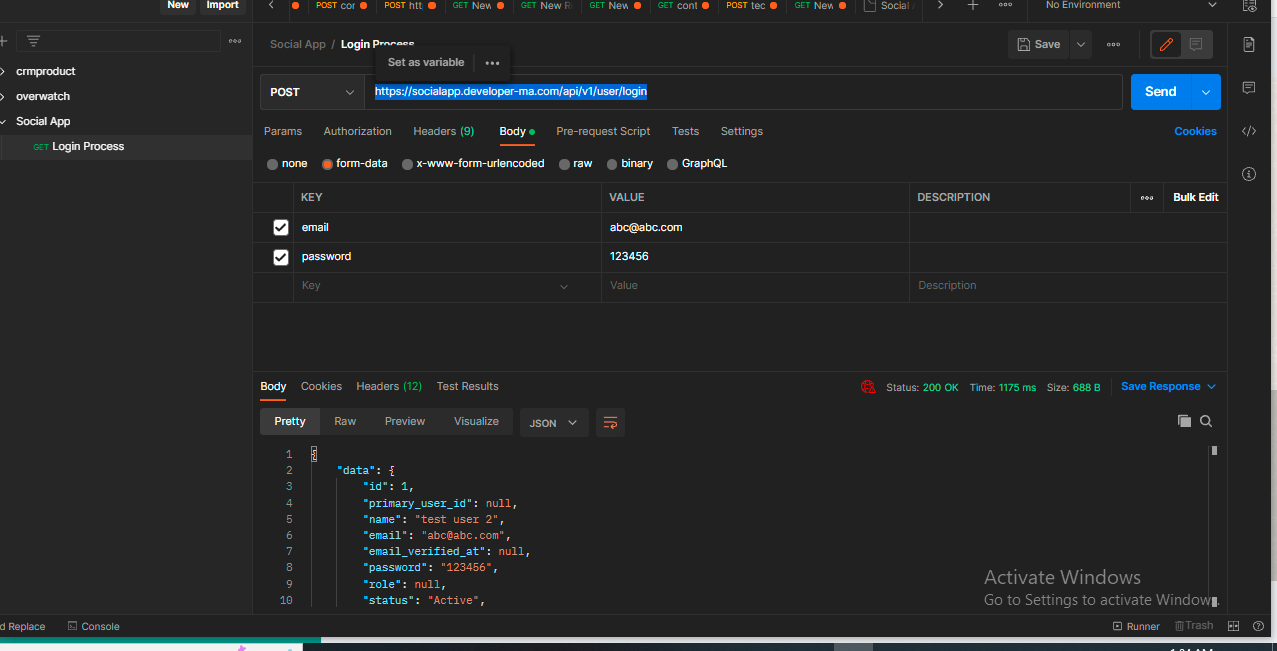Open the comments icon in right sidebar

(1249, 88)
